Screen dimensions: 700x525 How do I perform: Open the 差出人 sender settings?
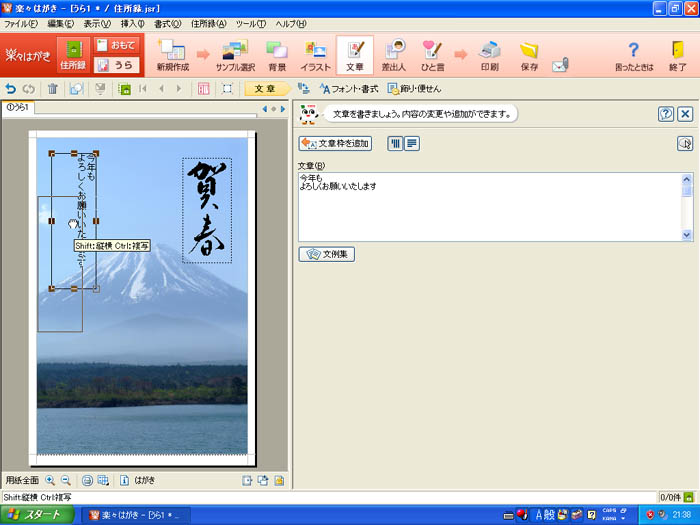coord(395,55)
